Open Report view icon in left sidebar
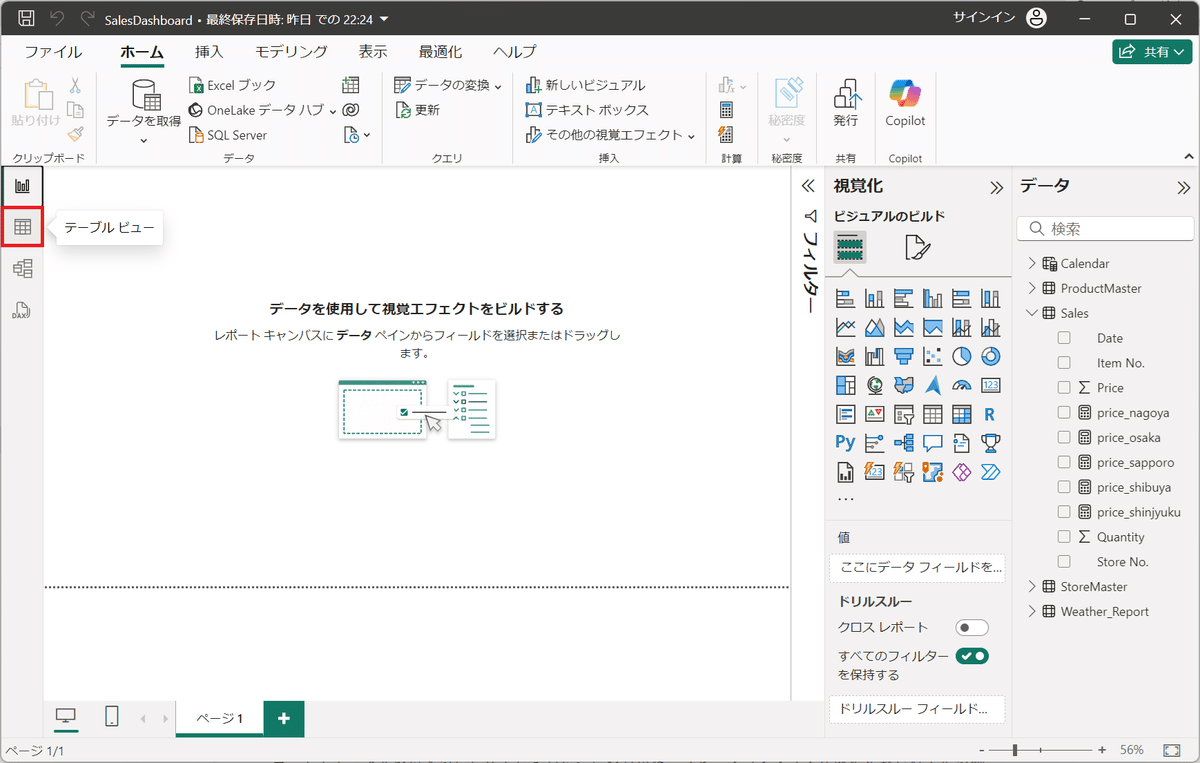Viewport: 1200px width, 763px height. (22, 186)
